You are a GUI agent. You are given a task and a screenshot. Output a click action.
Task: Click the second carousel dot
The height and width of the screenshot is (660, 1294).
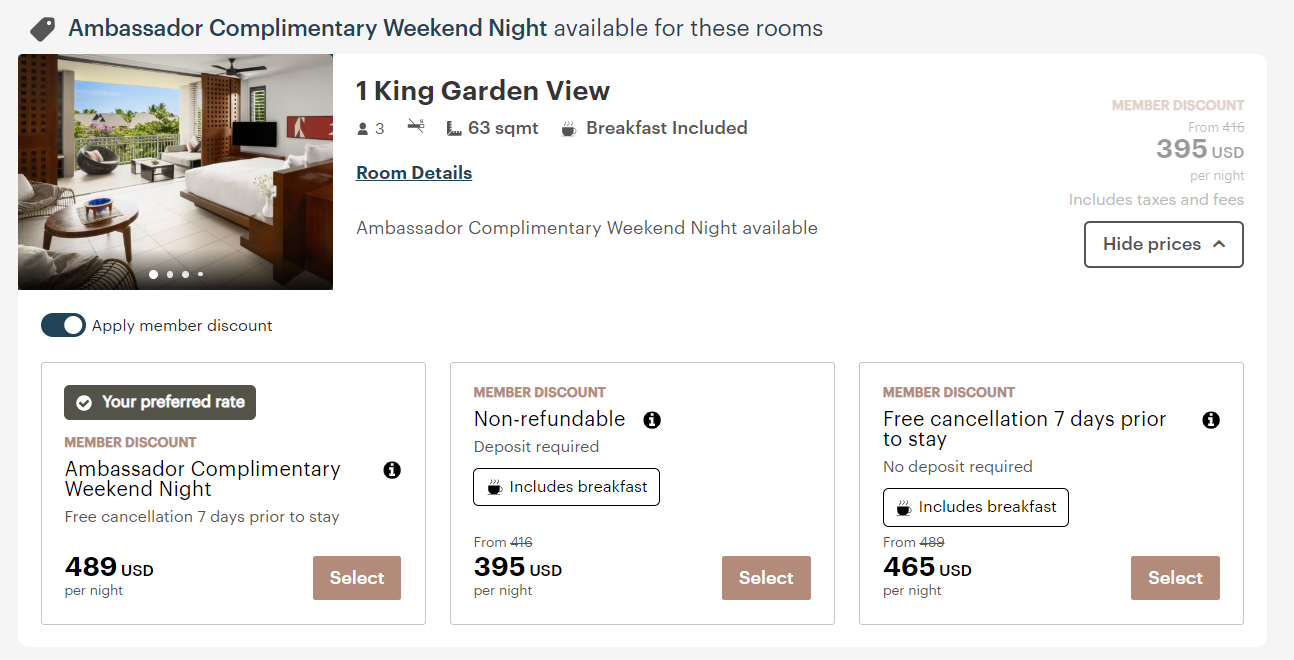169,274
